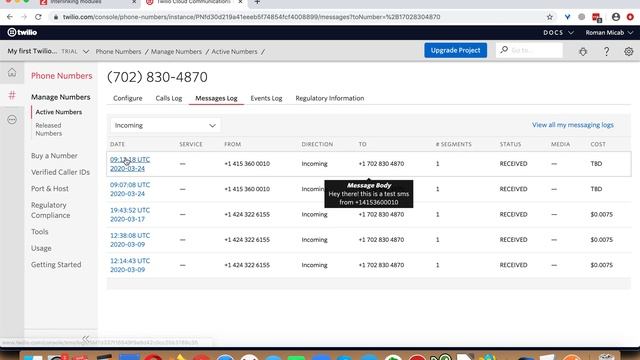Click the Manage Numbers breadcrumb

(176, 51)
